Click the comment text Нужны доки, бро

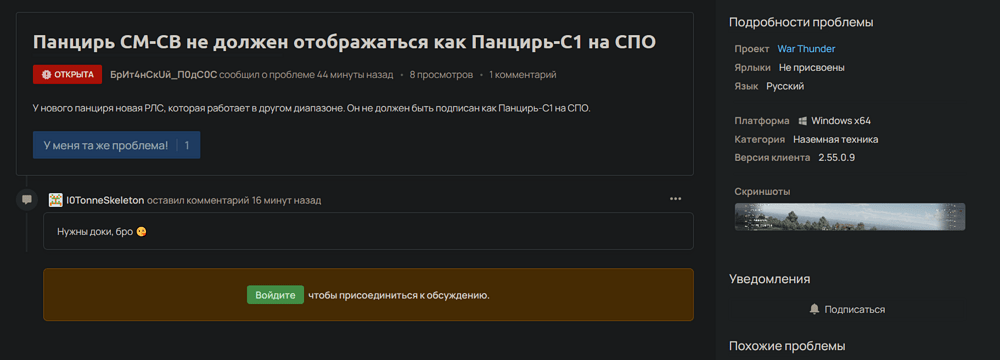point(95,232)
